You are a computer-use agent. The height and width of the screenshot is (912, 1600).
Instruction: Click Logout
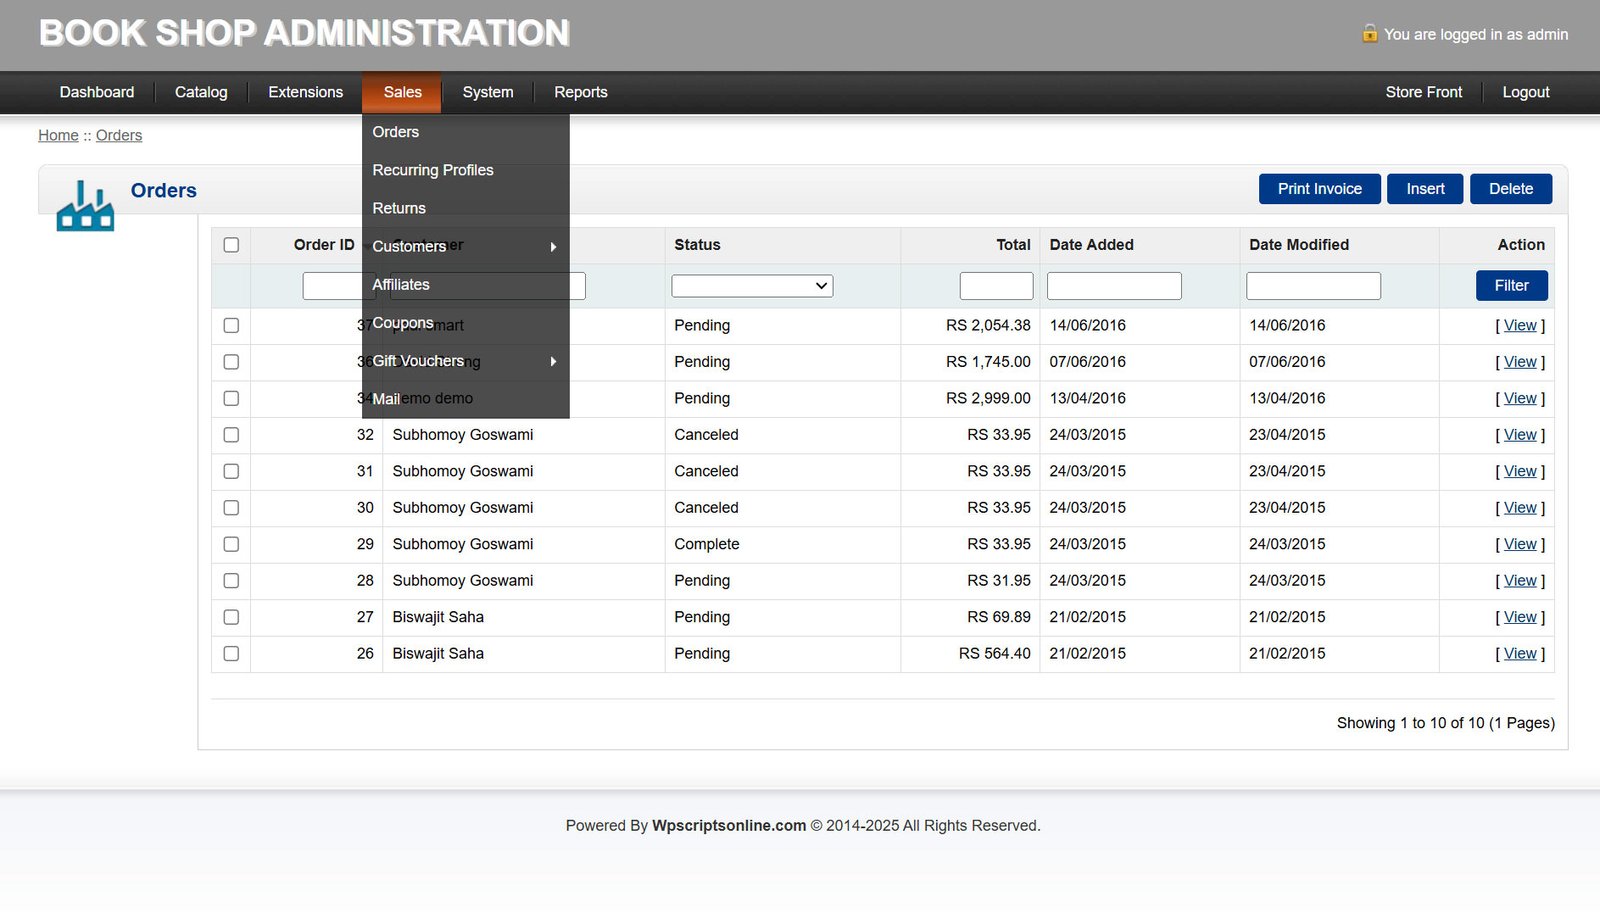click(1526, 92)
